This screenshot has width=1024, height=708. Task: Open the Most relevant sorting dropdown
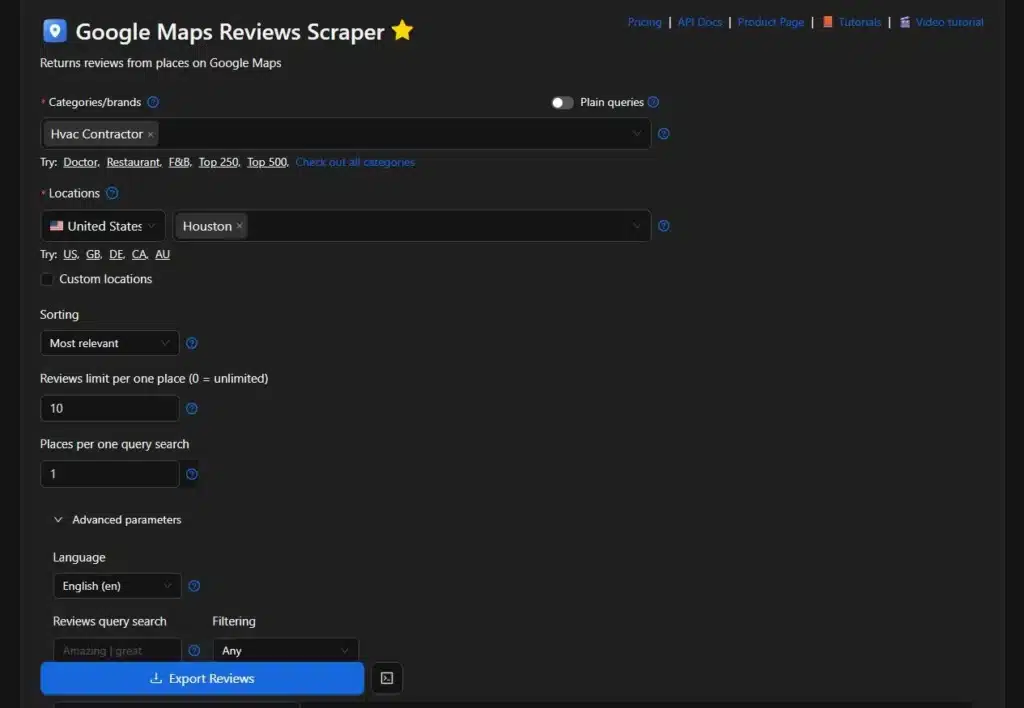(x=109, y=342)
